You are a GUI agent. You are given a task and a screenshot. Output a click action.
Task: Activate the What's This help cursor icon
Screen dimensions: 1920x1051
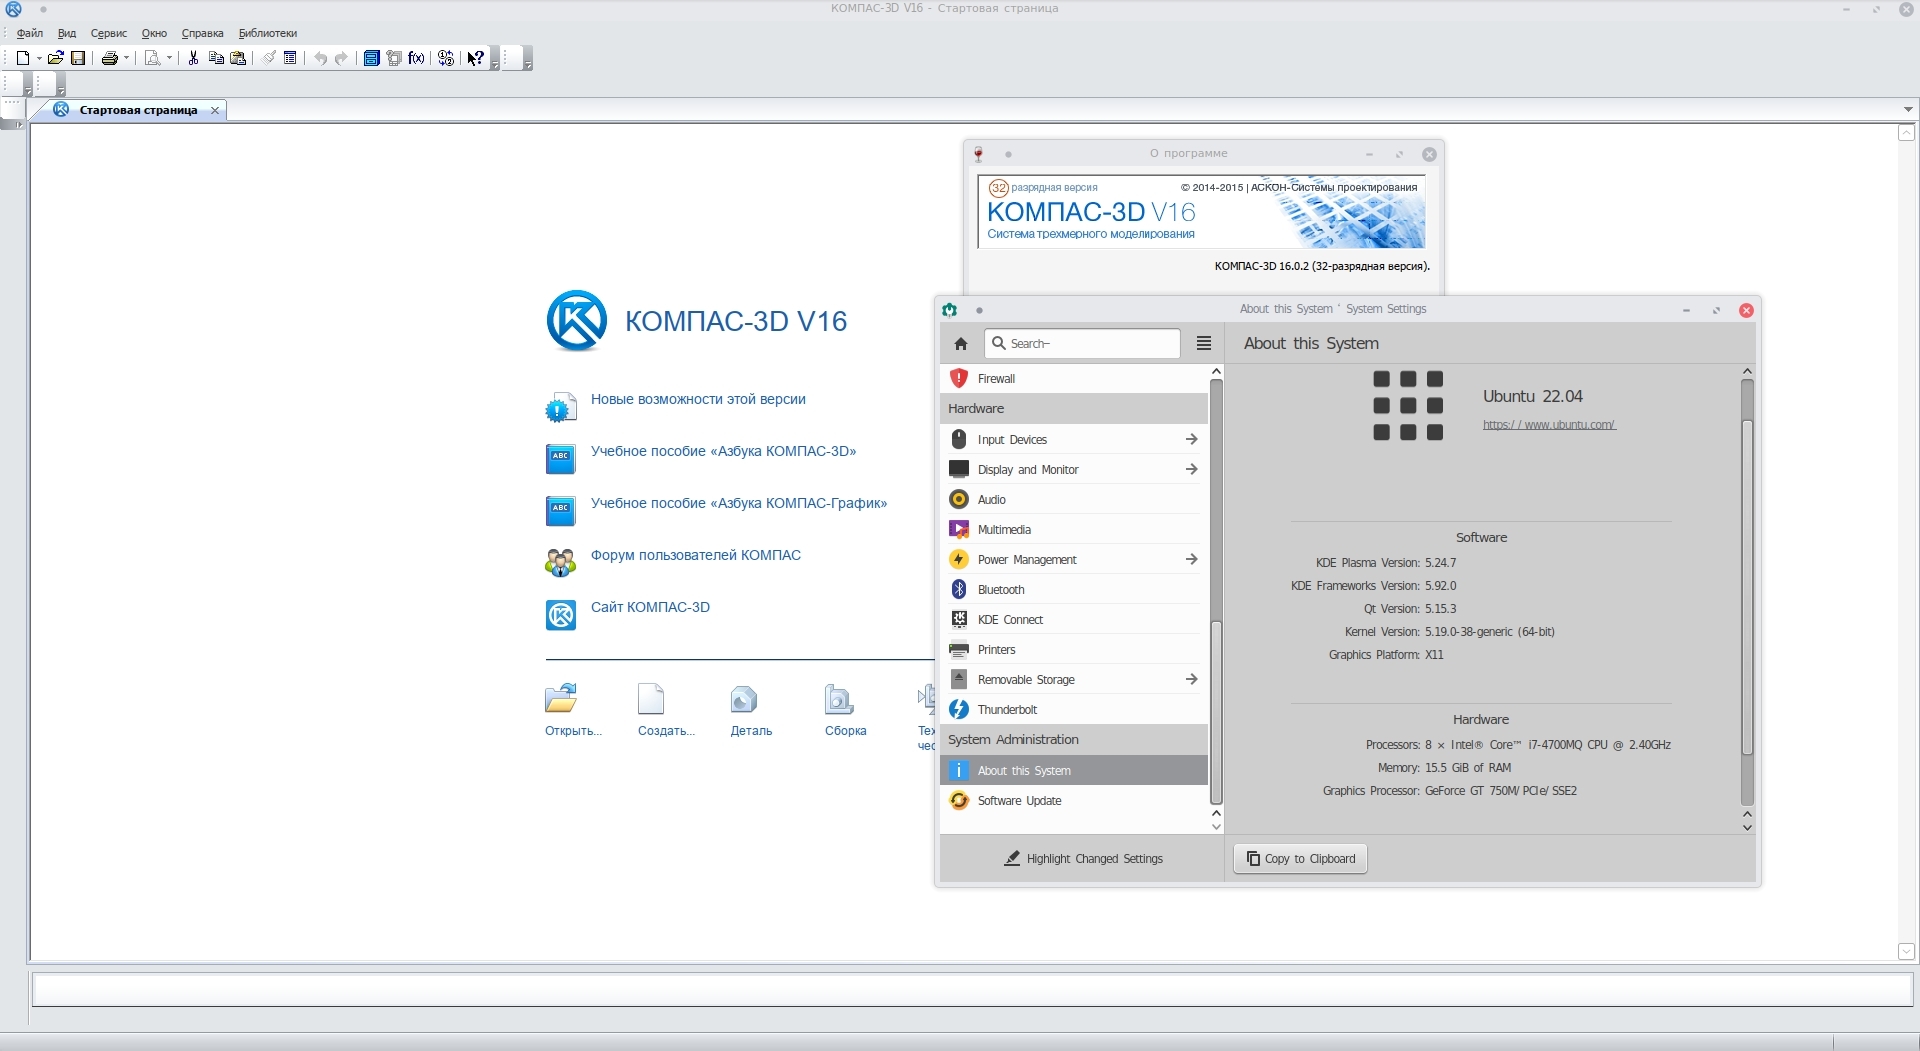pyautogui.click(x=476, y=58)
